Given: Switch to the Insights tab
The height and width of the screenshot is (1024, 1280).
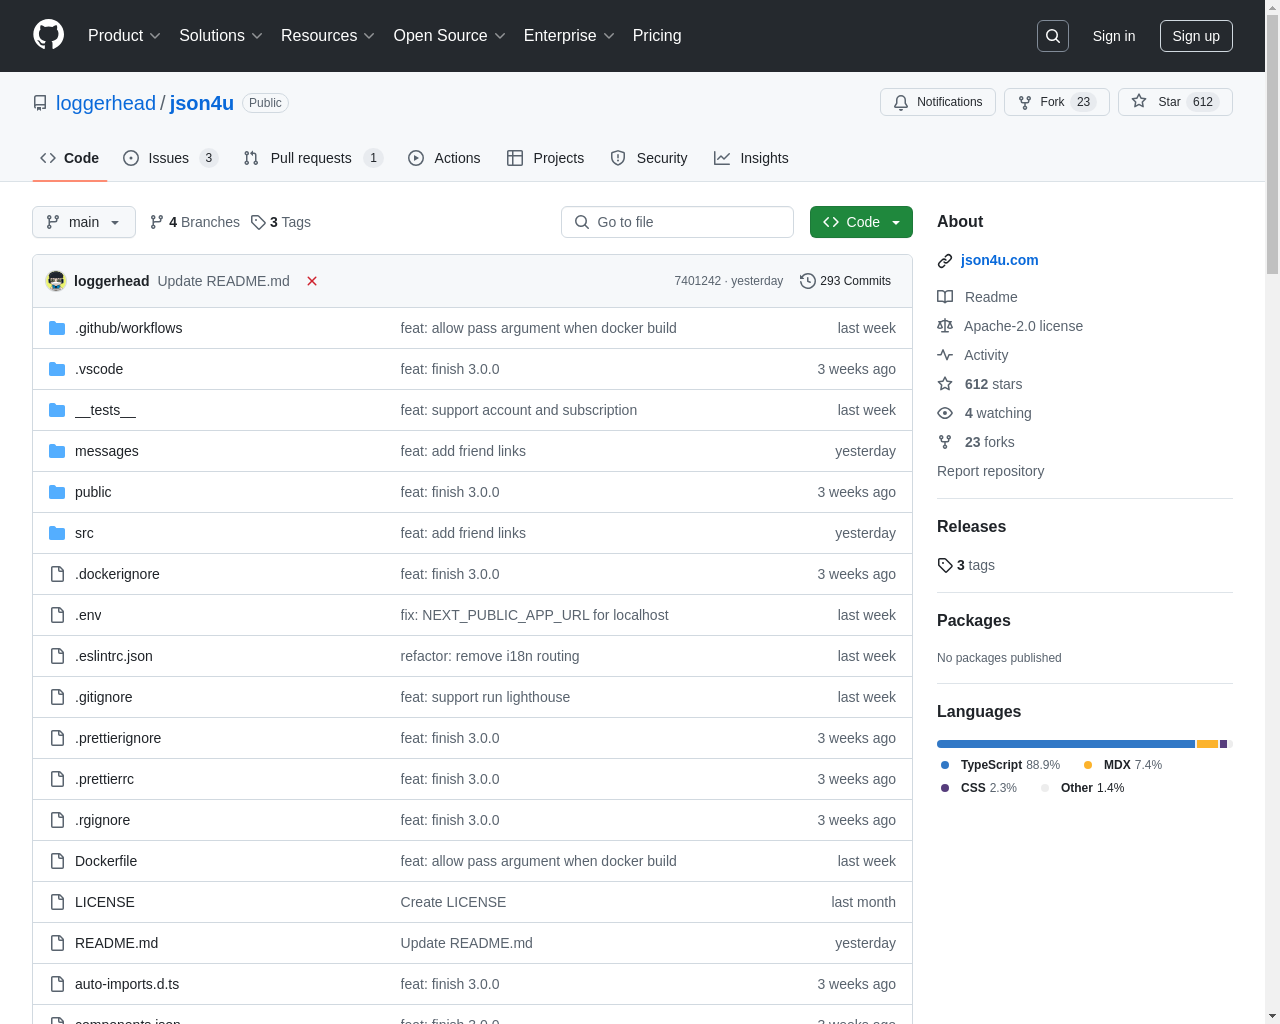Looking at the screenshot, I should click(x=751, y=158).
